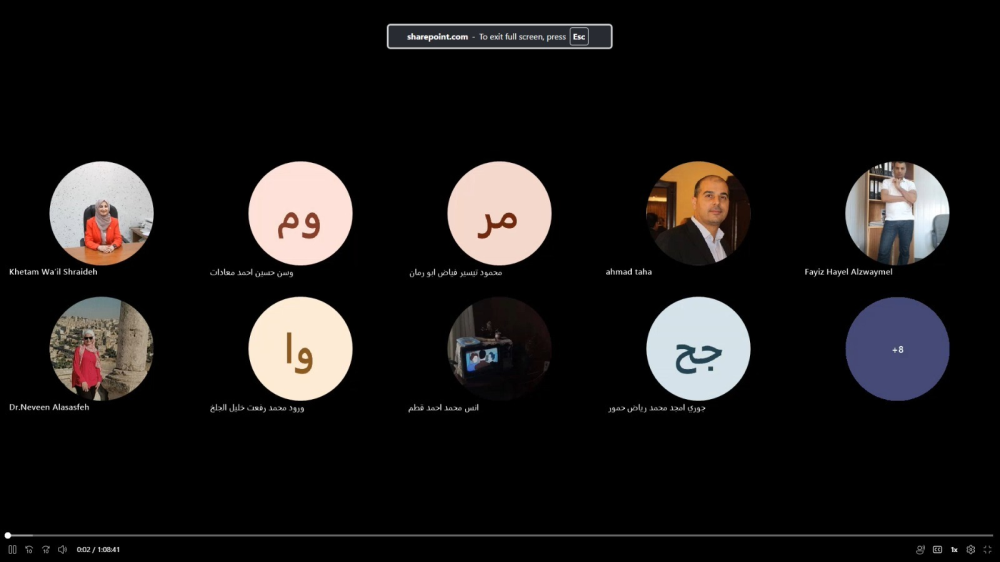1000x562 pixels.
Task: Exit full screen mode
Action: [987, 549]
